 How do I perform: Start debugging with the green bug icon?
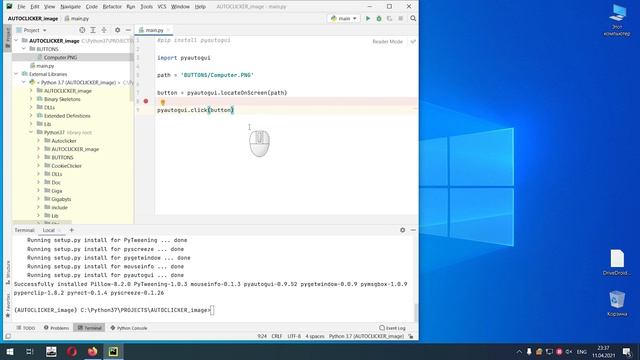pyautogui.click(x=379, y=18)
